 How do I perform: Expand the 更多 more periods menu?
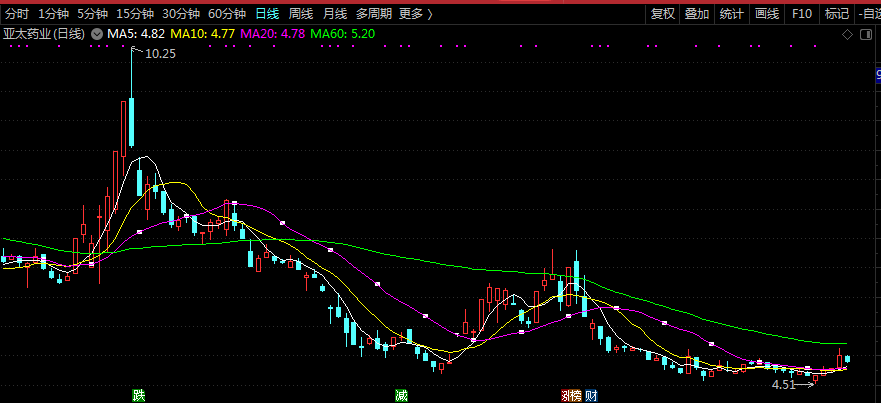pos(416,14)
